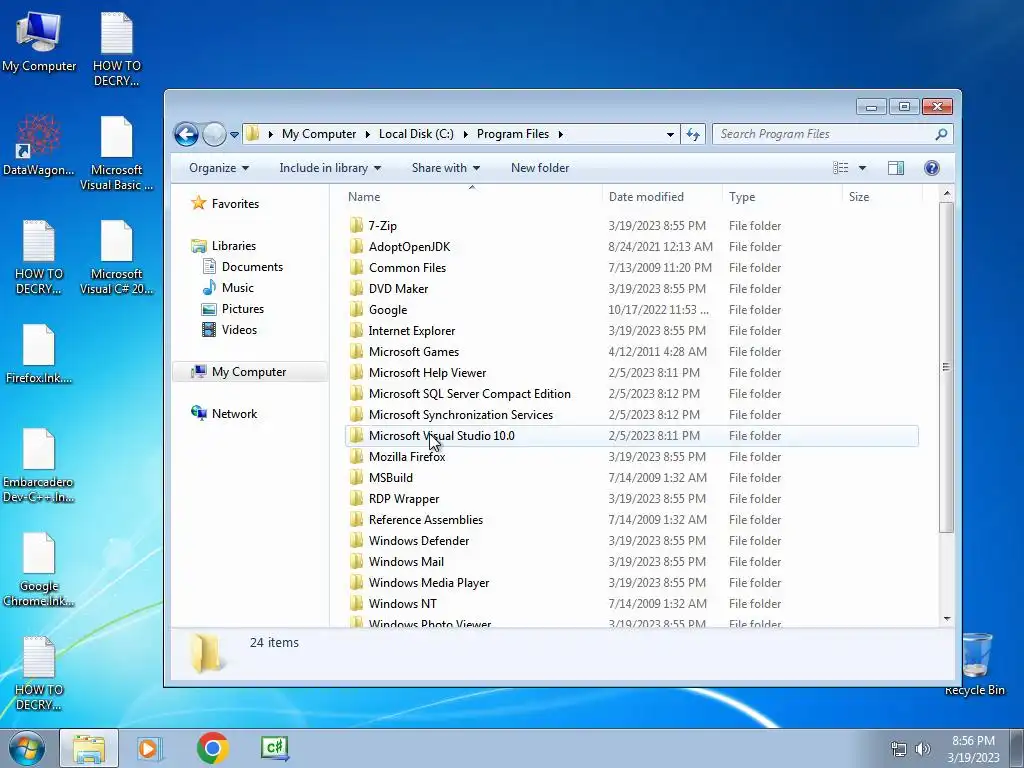The height and width of the screenshot is (768, 1024).
Task: Open the Organize menu
Action: (x=219, y=168)
